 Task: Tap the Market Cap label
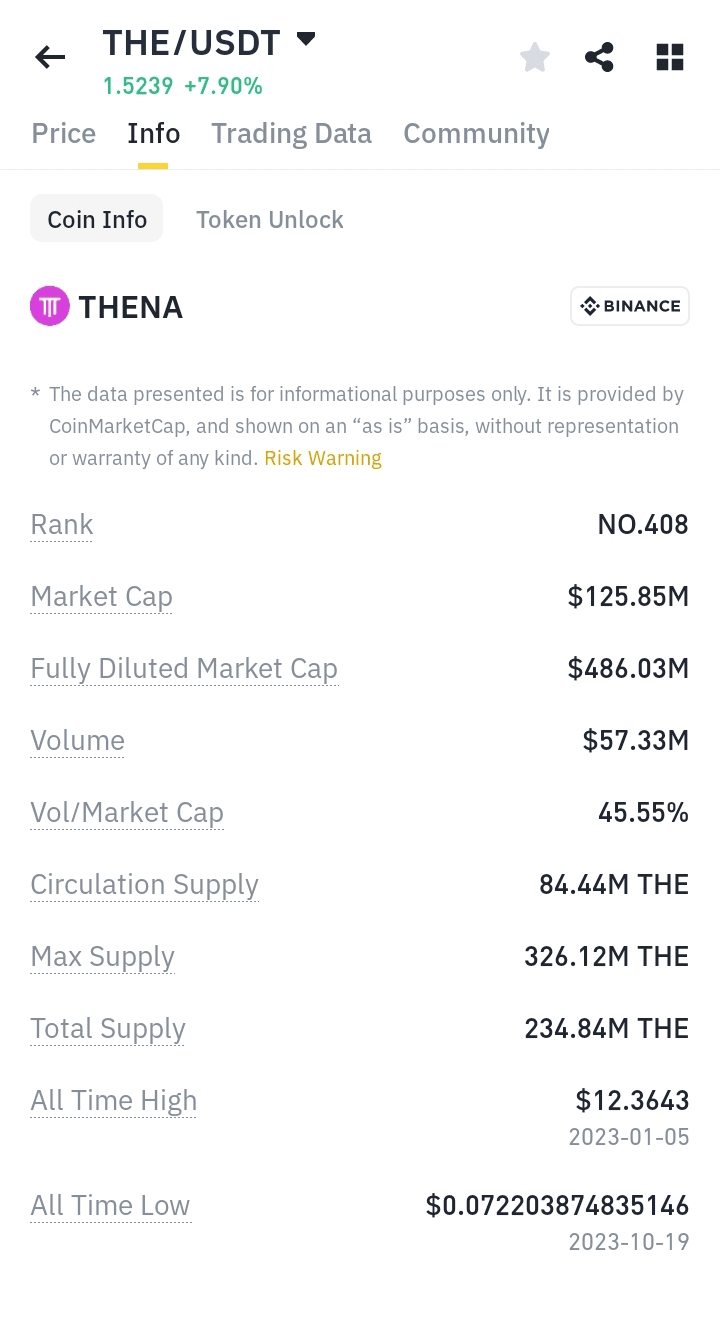click(102, 597)
